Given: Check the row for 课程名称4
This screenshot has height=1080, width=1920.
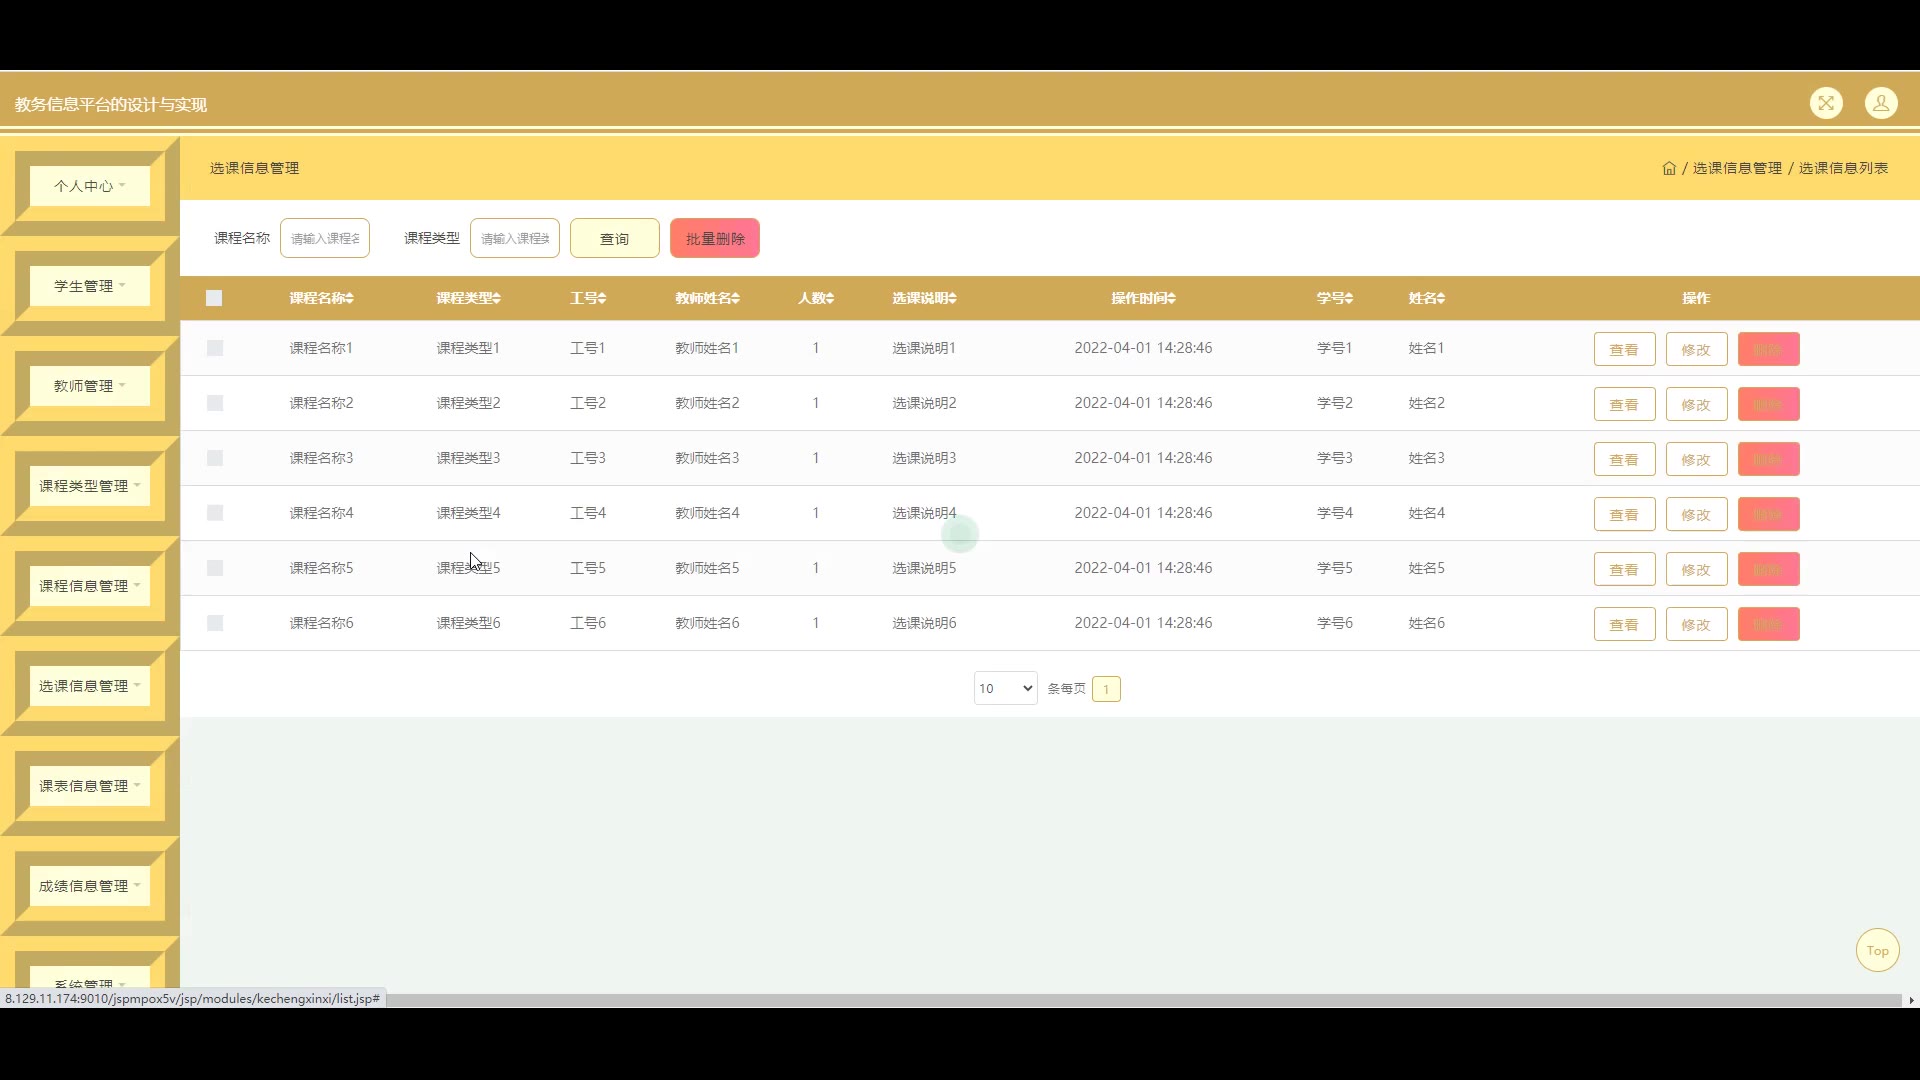Looking at the screenshot, I should point(215,513).
